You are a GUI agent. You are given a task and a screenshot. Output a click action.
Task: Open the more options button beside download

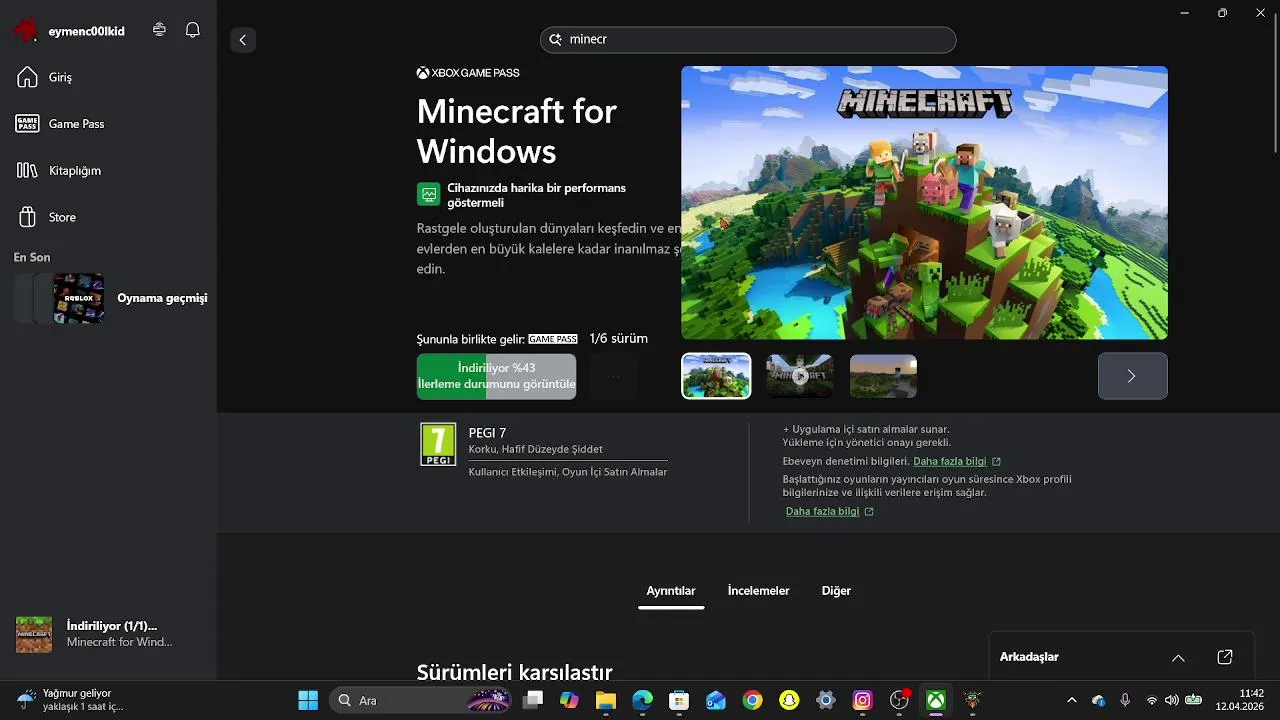pyautogui.click(x=614, y=376)
